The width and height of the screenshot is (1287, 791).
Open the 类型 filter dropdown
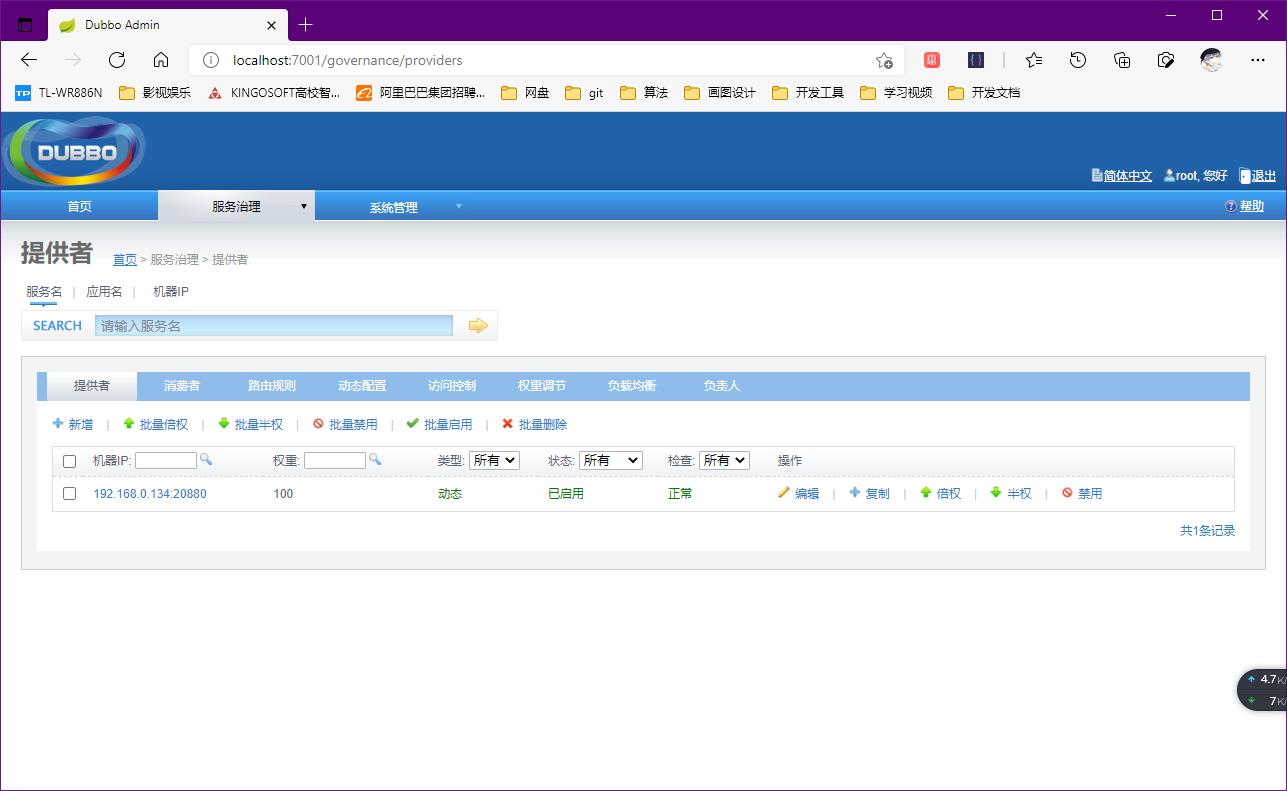494,460
